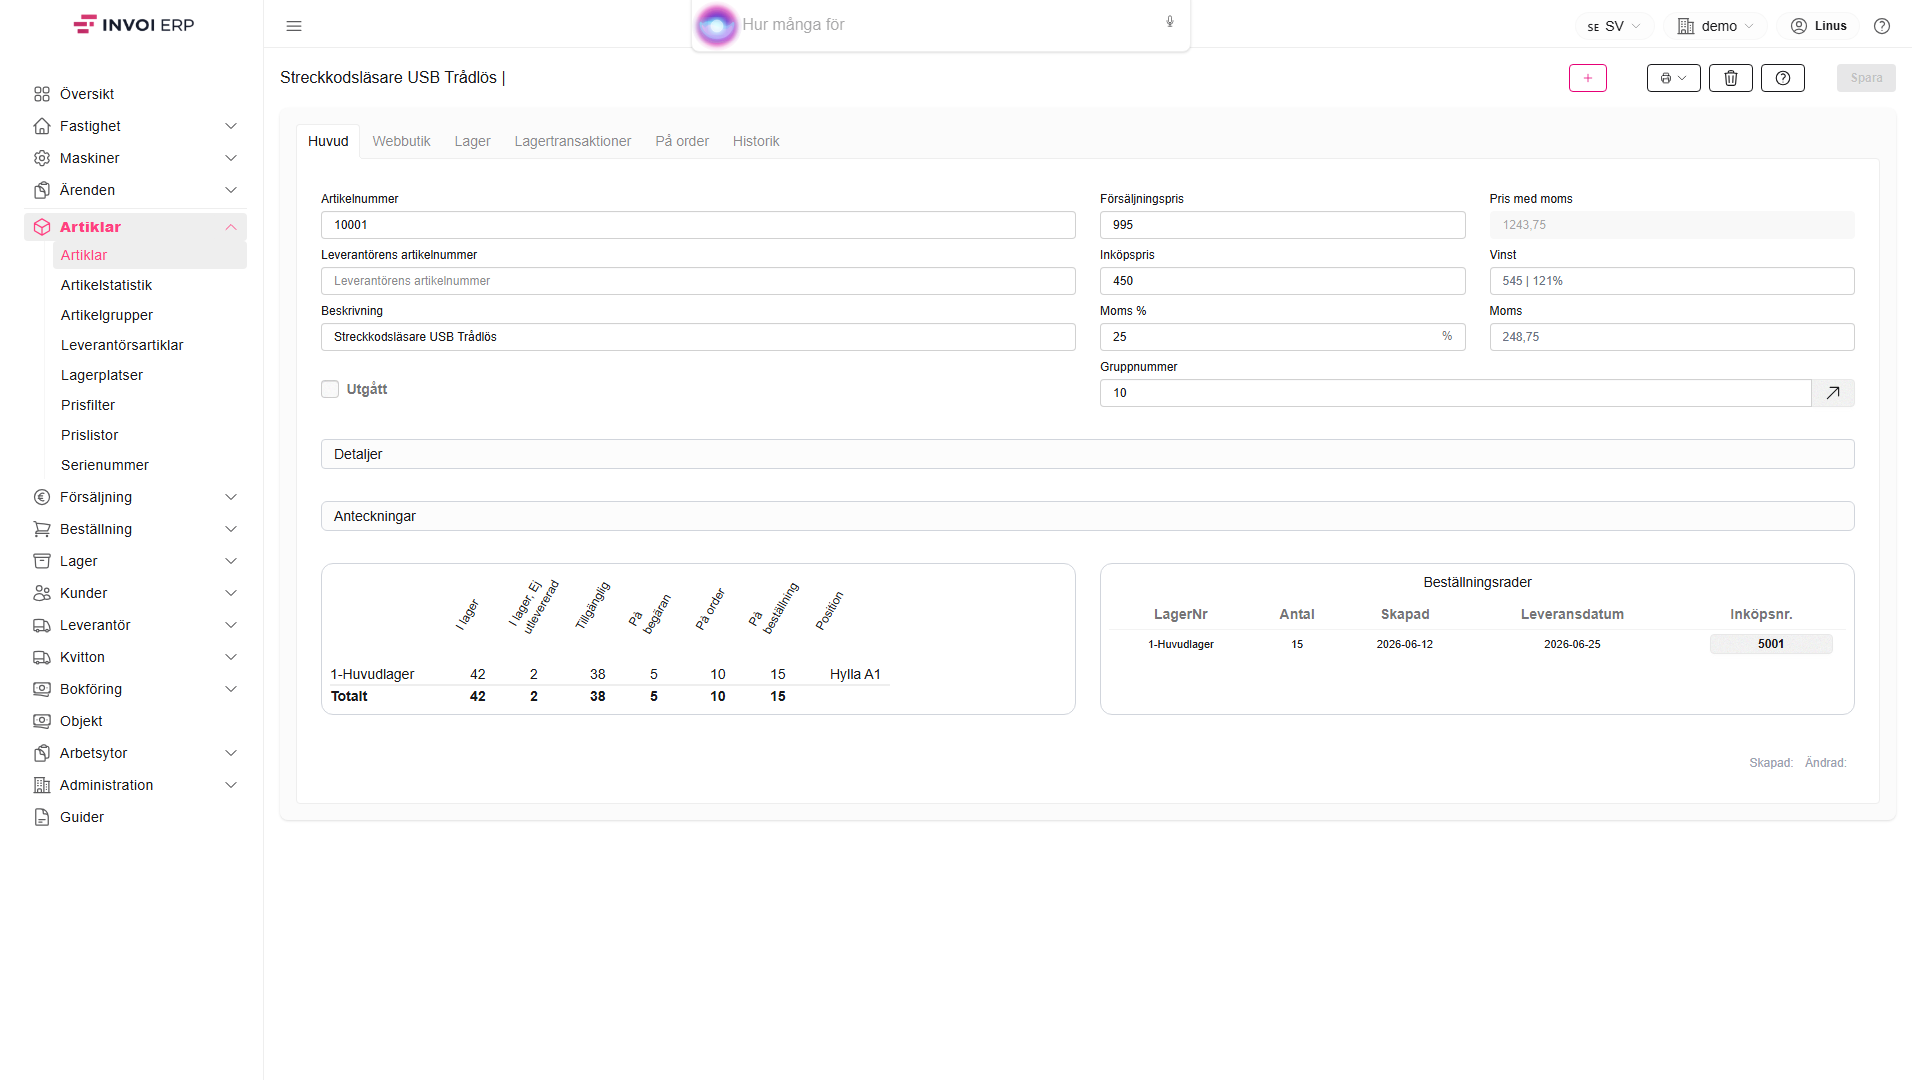
Task: Expand the Detaljer section
Action: (1087, 454)
